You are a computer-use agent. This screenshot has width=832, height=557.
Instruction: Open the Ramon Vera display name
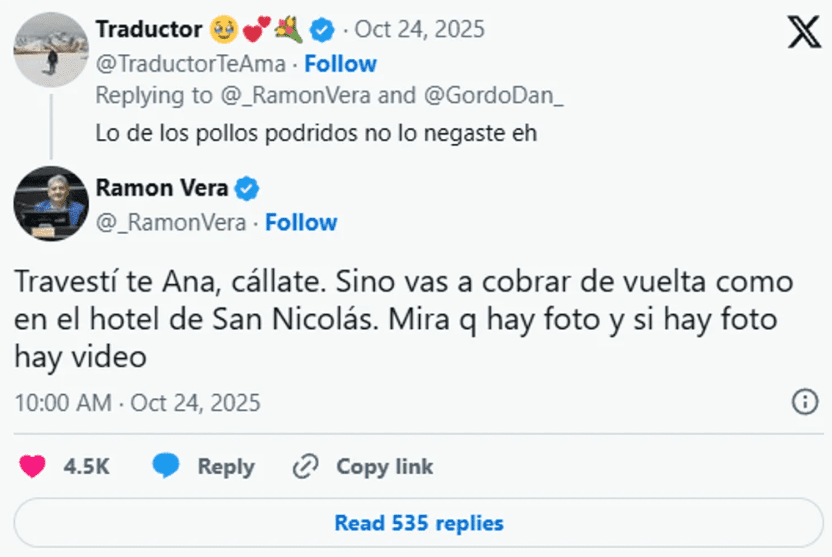162,187
